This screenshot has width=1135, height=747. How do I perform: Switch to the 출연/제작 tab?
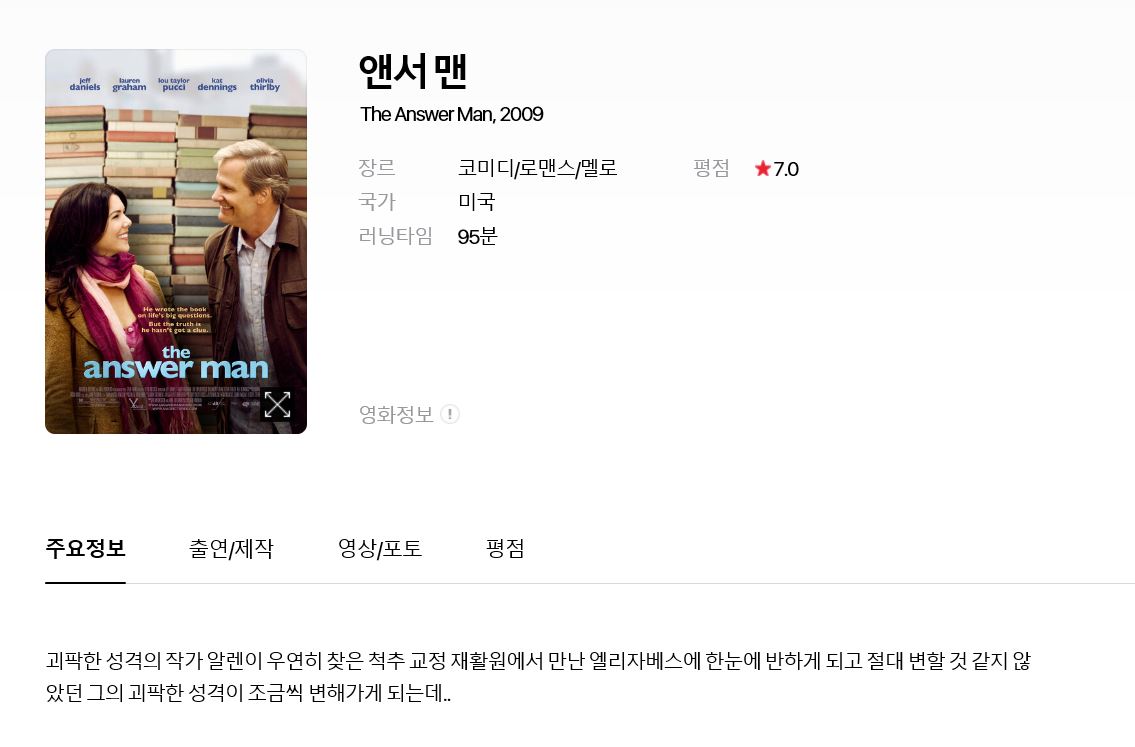point(231,549)
